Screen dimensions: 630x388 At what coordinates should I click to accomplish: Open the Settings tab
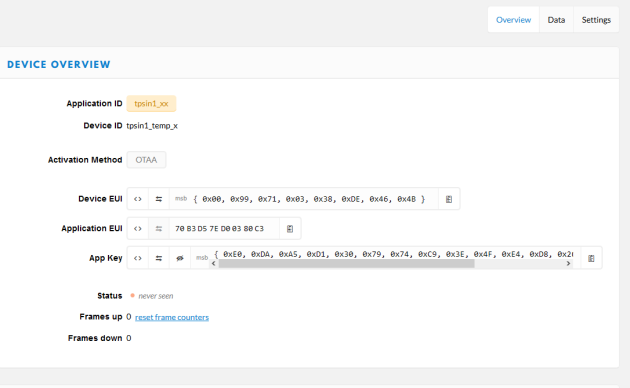596,20
